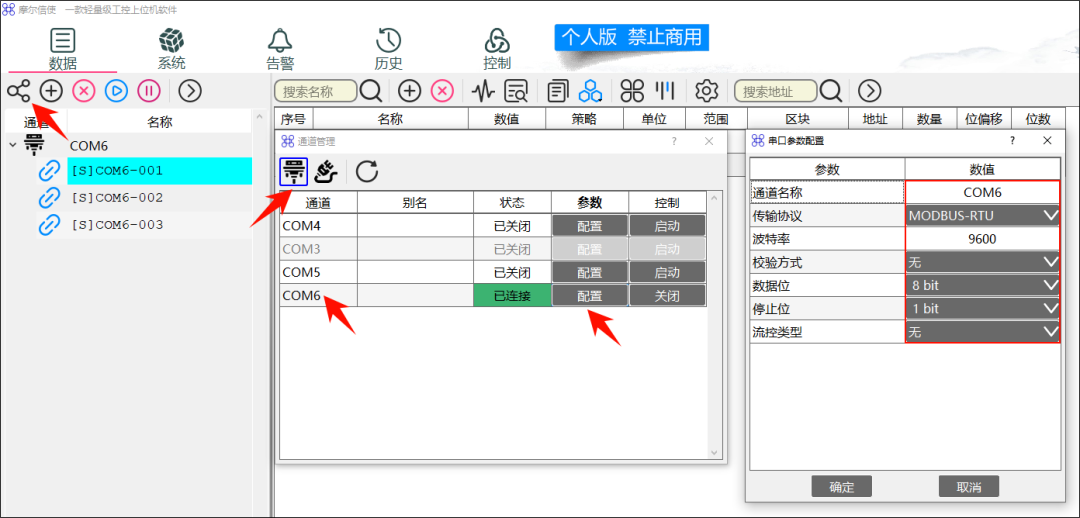This screenshot has height=518, width=1080.
Task: Open channel management share icon
Action: point(19,91)
